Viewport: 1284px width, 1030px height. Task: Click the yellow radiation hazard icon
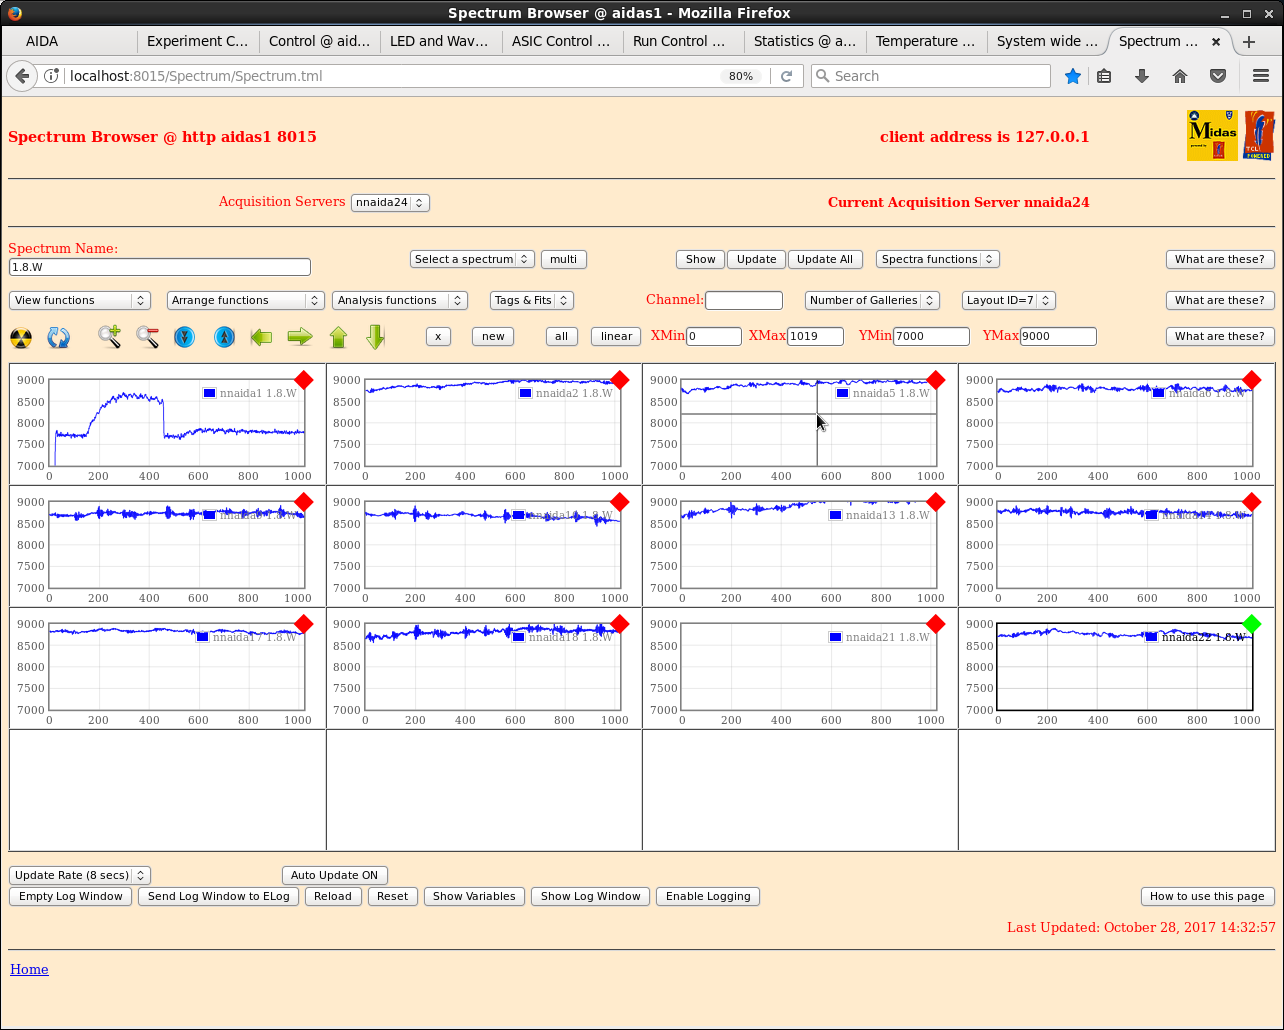(x=21, y=338)
